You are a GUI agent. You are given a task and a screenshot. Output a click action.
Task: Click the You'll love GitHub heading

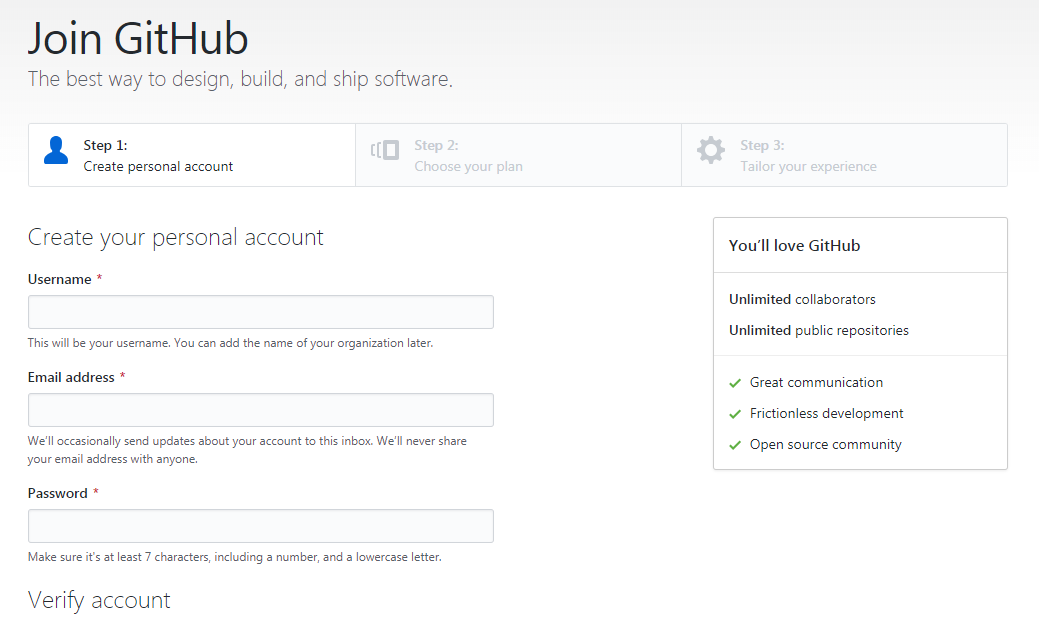(x=794, y=246)
